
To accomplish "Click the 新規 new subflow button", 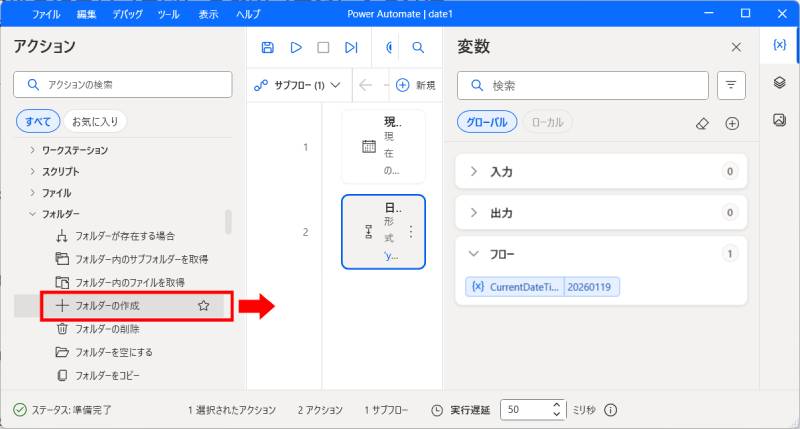I will point(416,85).
